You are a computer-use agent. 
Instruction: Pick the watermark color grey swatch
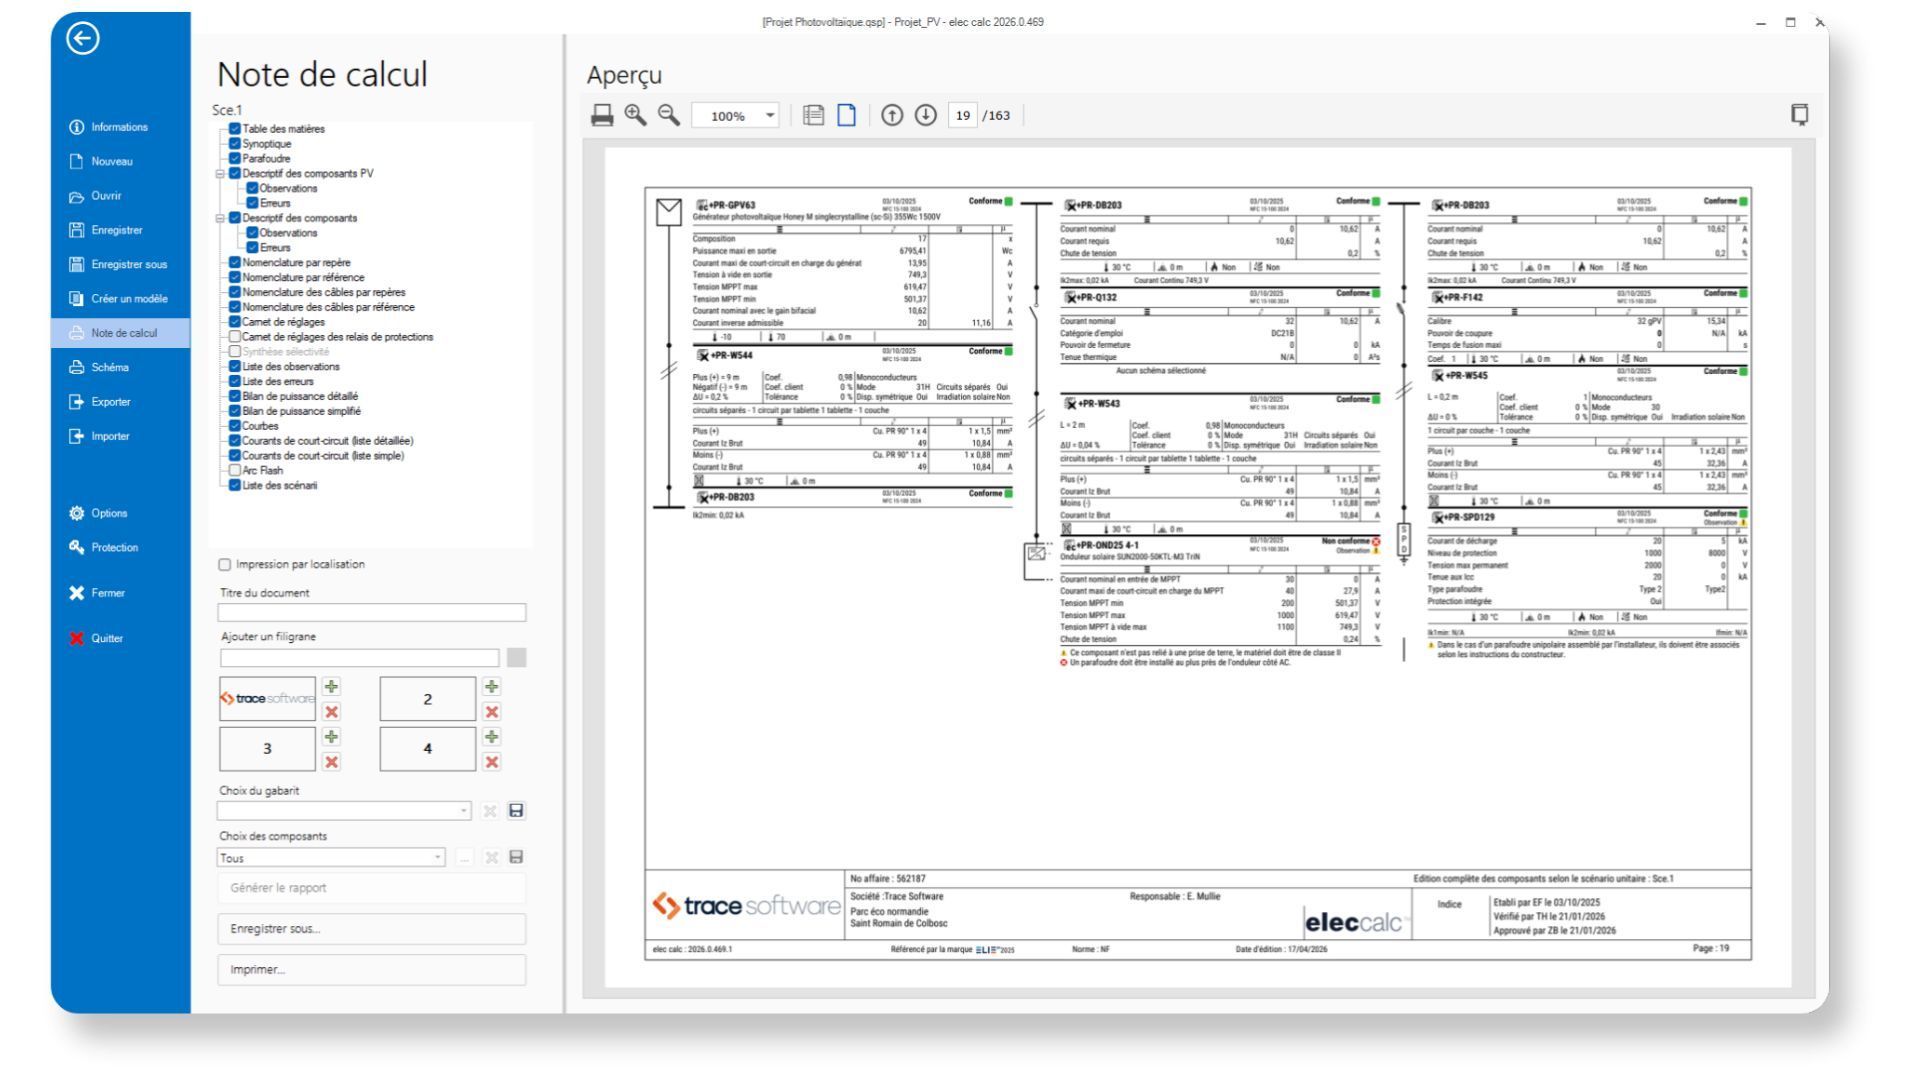click(516, 658)
